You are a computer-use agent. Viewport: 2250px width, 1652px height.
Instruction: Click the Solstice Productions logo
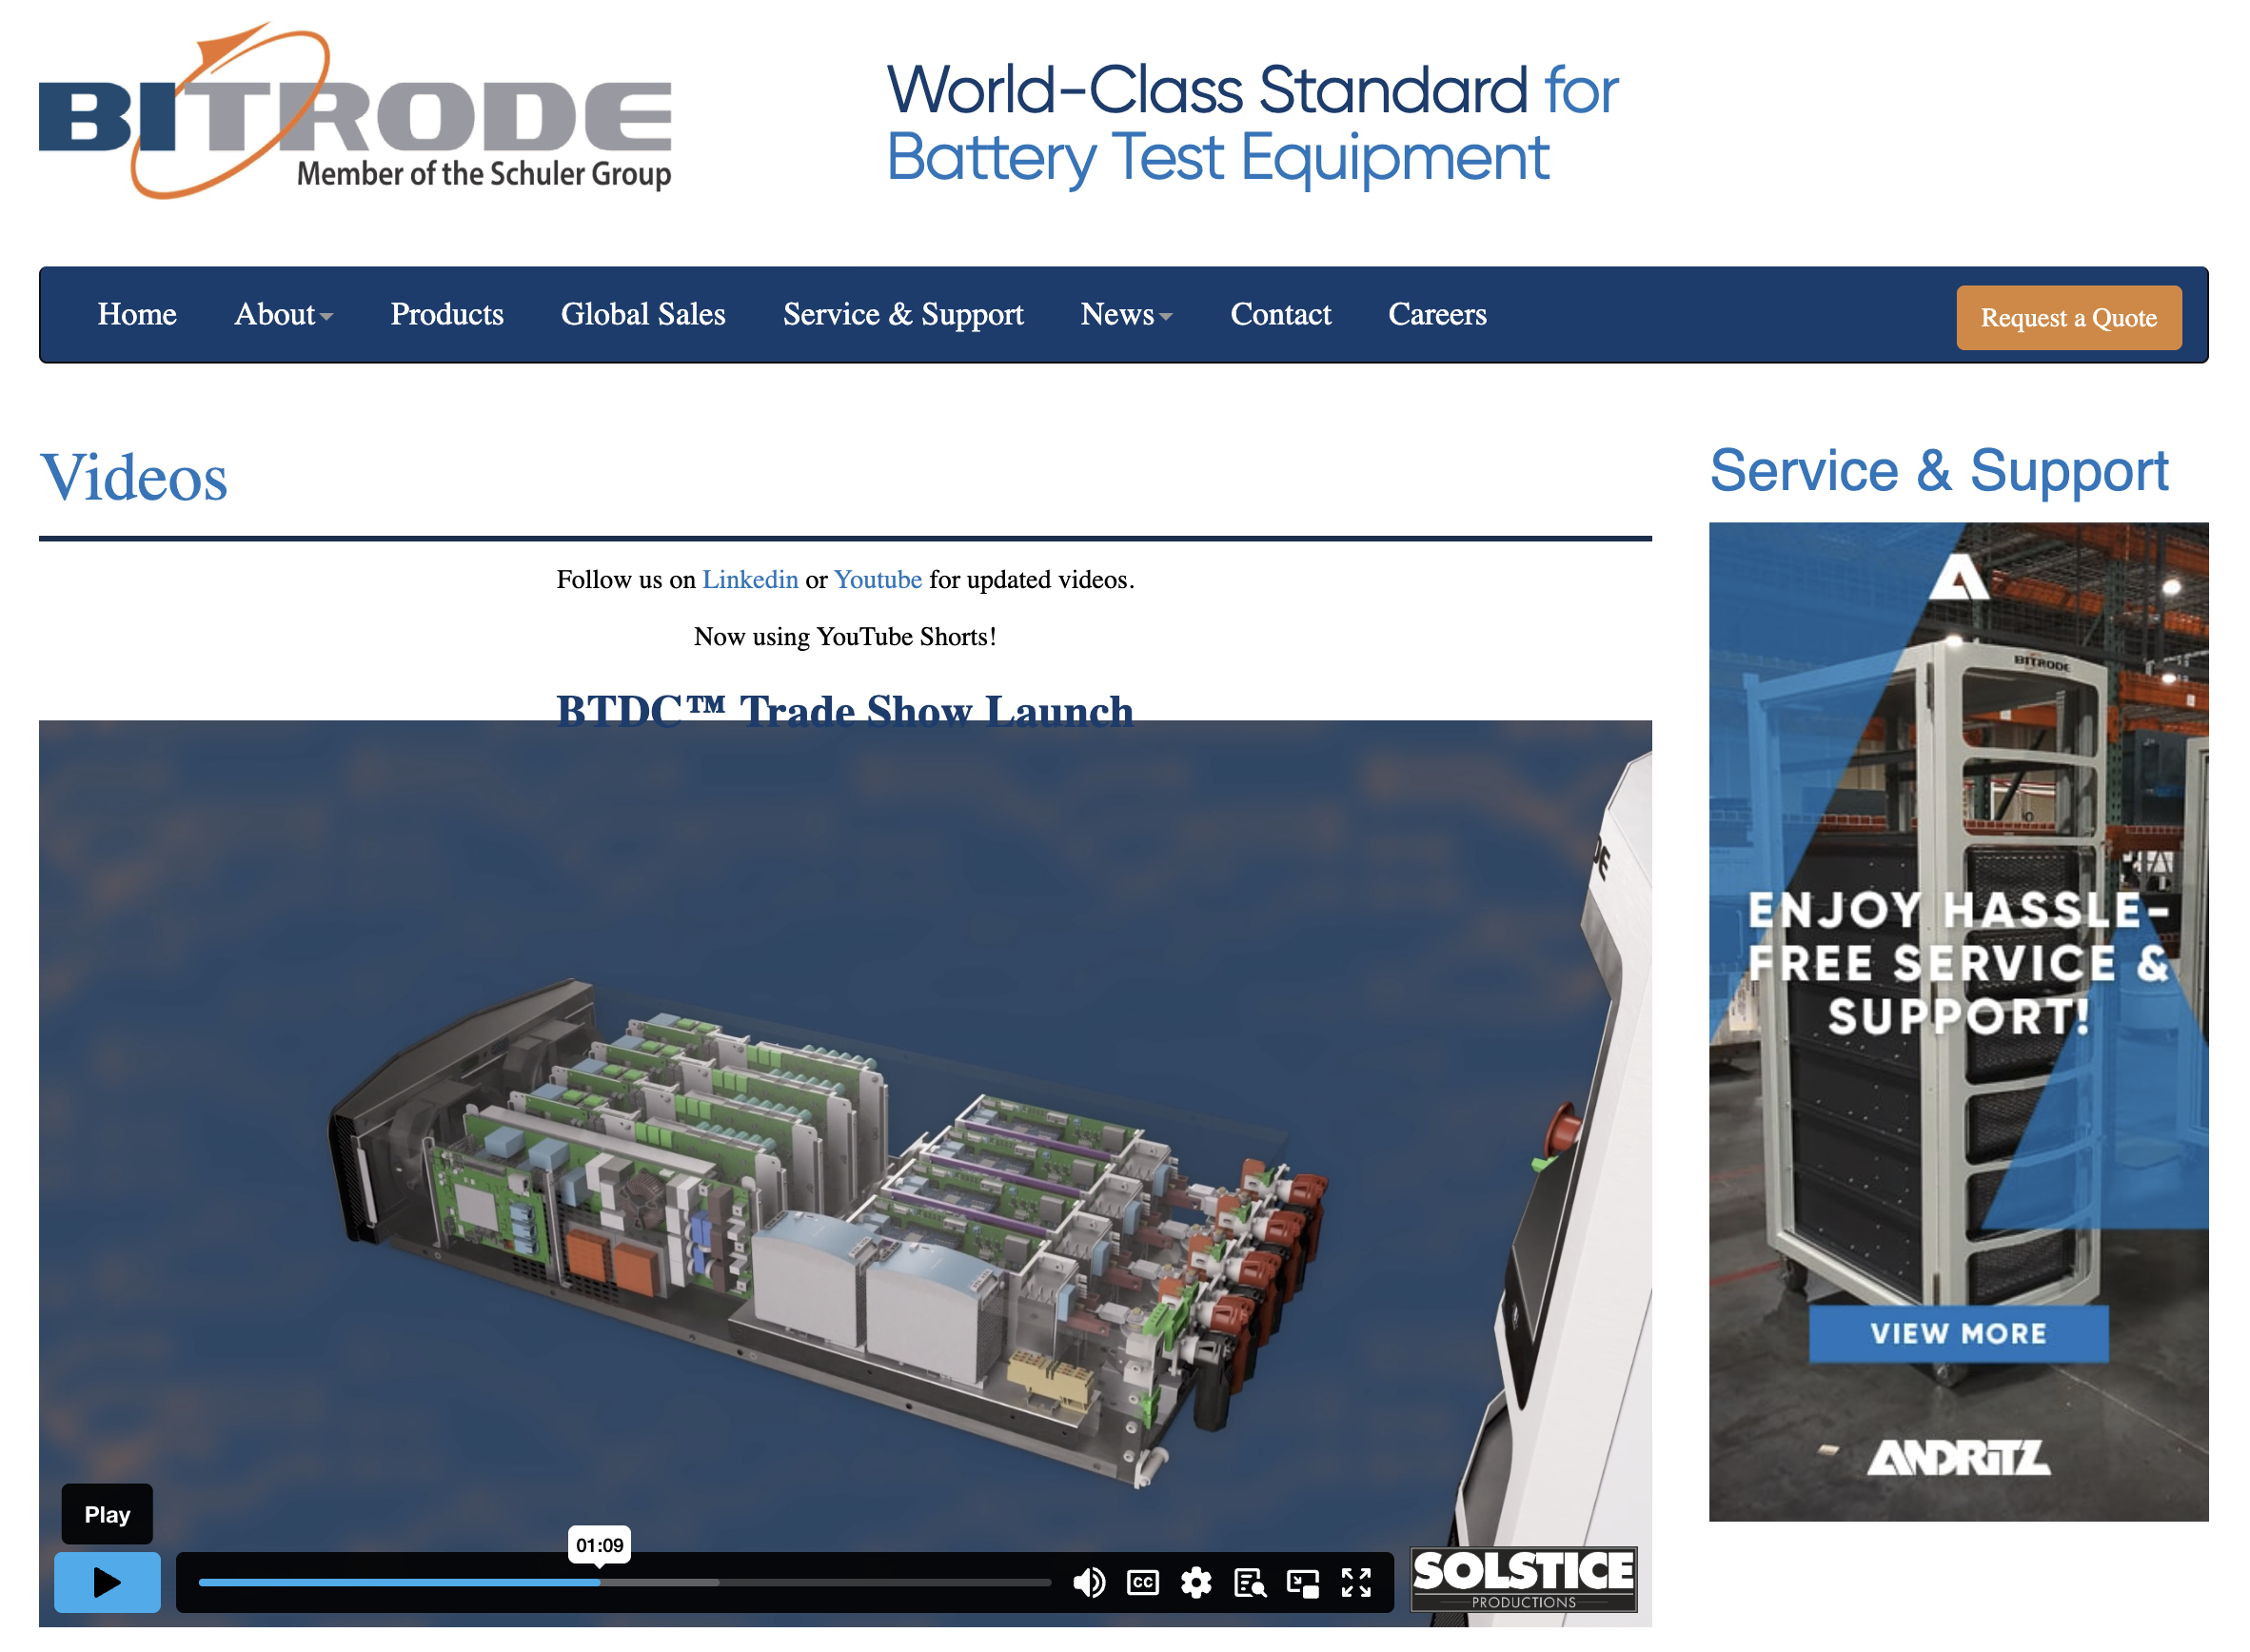[x=1523, y=1580]
